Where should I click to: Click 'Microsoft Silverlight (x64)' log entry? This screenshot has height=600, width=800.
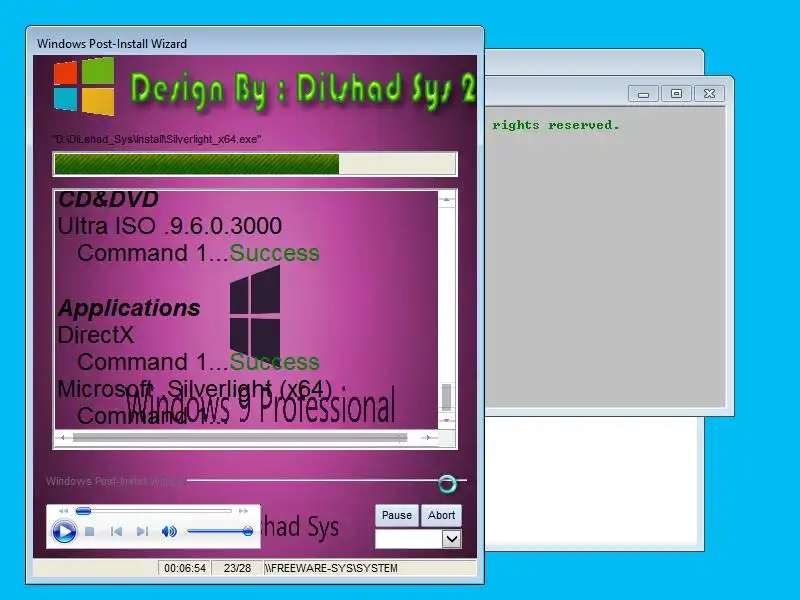tap(195, 389)
